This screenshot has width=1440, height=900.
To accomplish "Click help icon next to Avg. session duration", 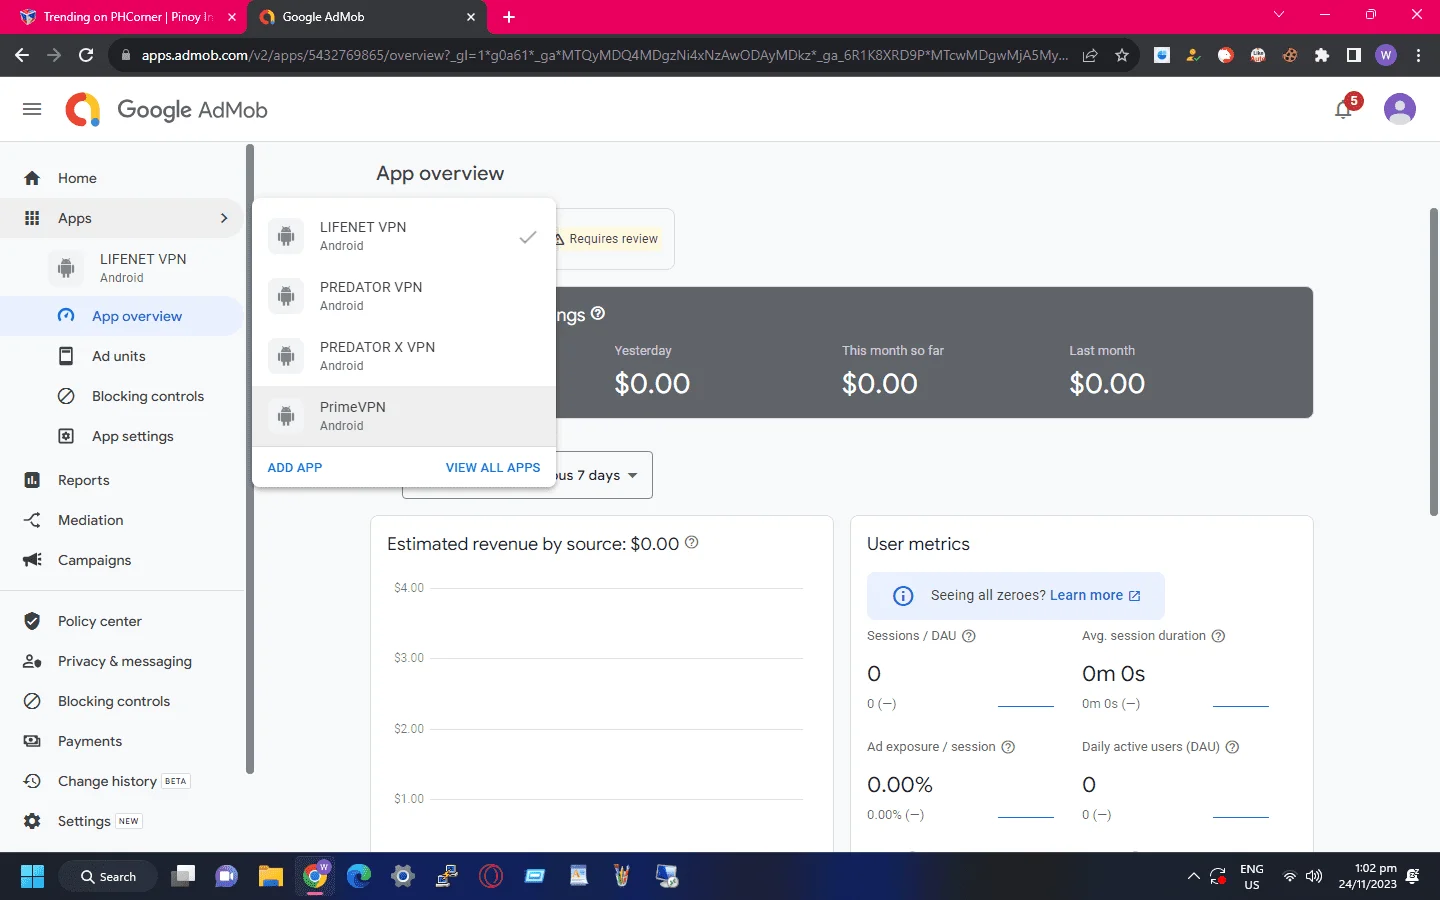I will tap(1218, 636).
